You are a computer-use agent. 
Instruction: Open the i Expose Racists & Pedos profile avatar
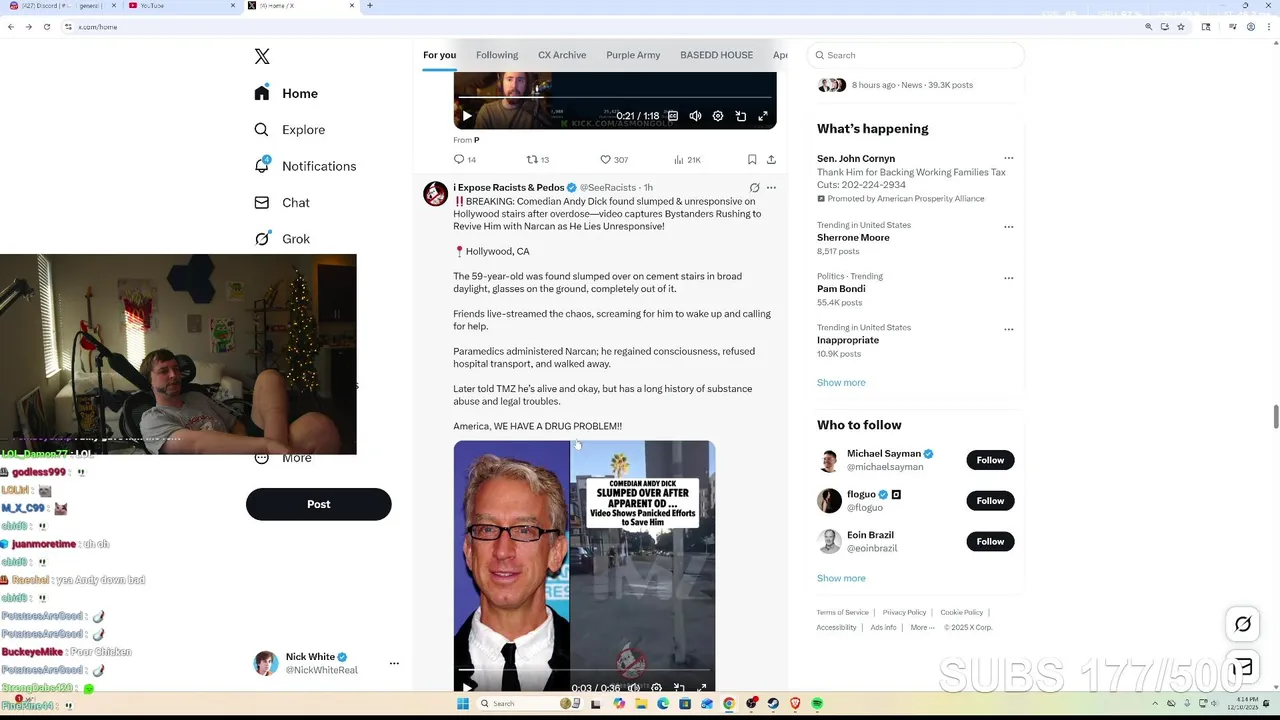pyautogui.click(x=435, y=194)
